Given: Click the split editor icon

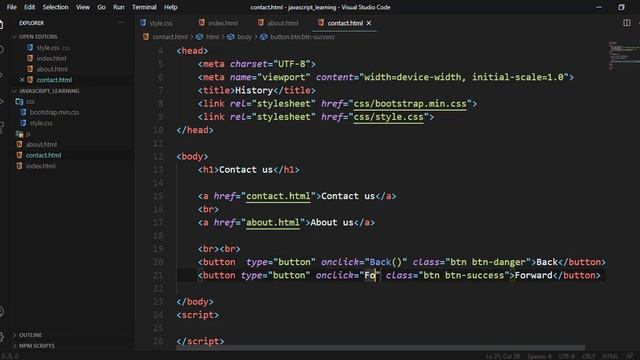Looking at the screenshot, I should (627, 23).
